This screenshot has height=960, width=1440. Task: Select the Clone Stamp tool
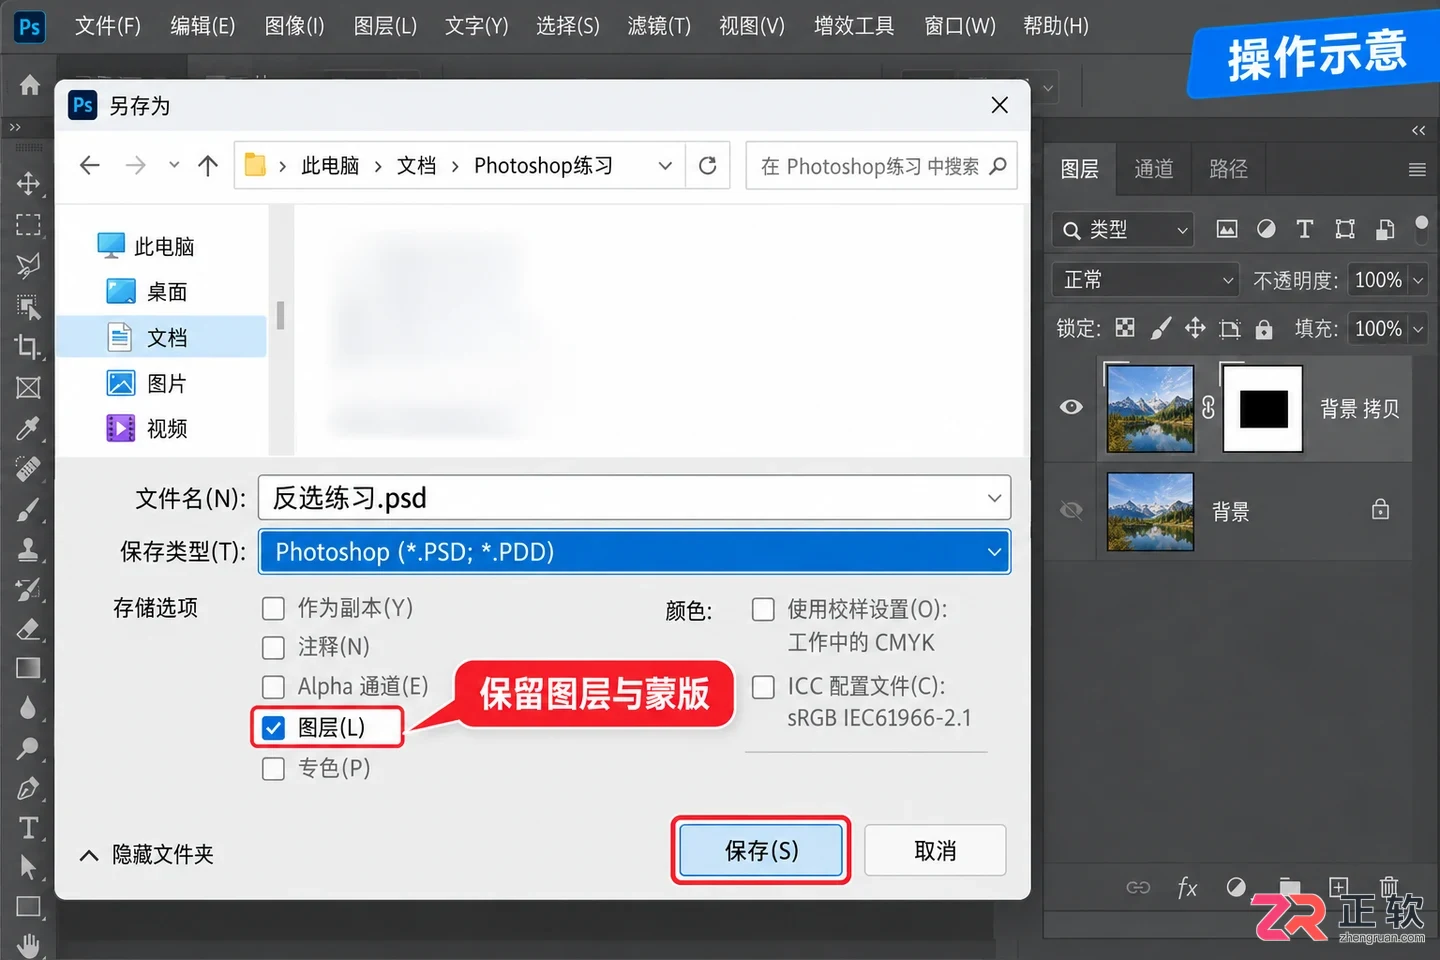pyautogui.click(x=28, y=549)
